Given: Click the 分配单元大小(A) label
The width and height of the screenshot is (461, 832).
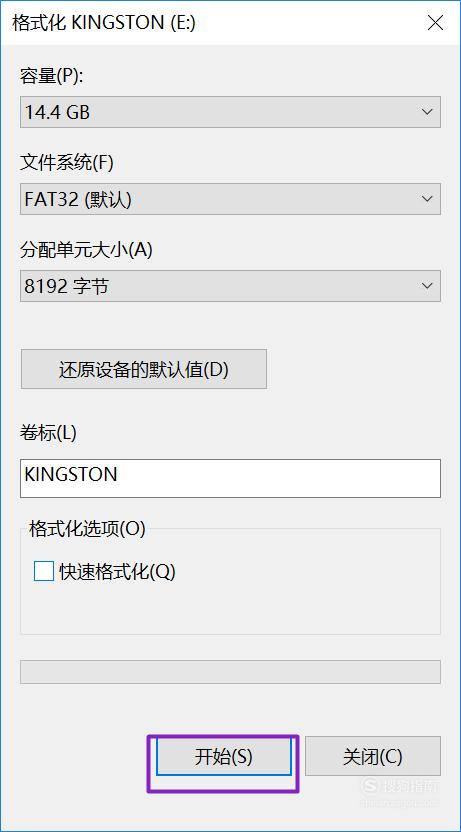Looking at the screenshot, I should (86, 249).
